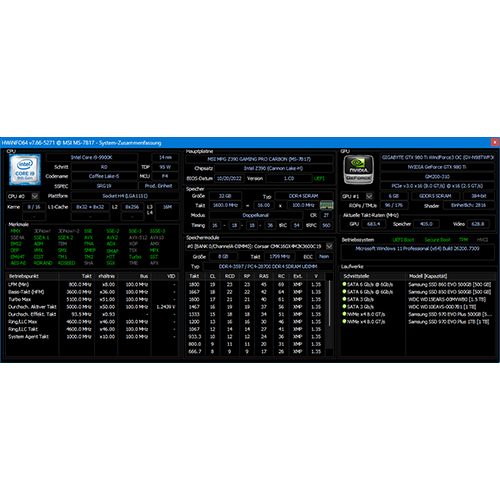Select the 1800 MHz timing row
Image resolution: width=500 pixels, height=500 pixels.
(x=255, y=284)
